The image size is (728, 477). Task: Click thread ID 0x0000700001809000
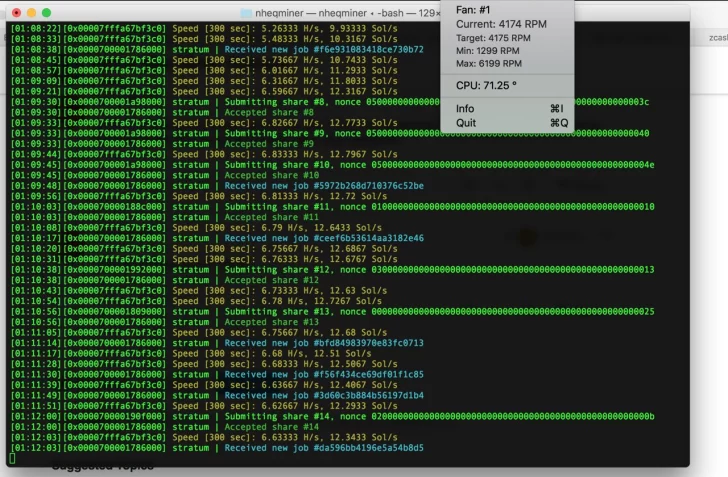tap(114, 312)
